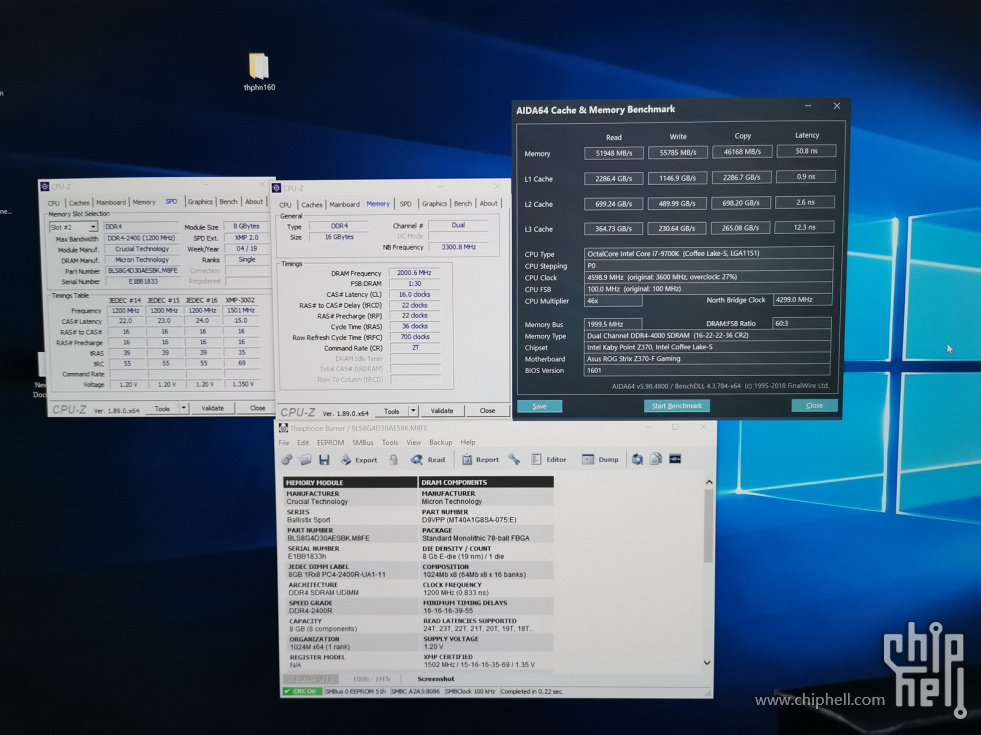Switch to Memory tab in CPU-Z SPD window

click(144, 203)
